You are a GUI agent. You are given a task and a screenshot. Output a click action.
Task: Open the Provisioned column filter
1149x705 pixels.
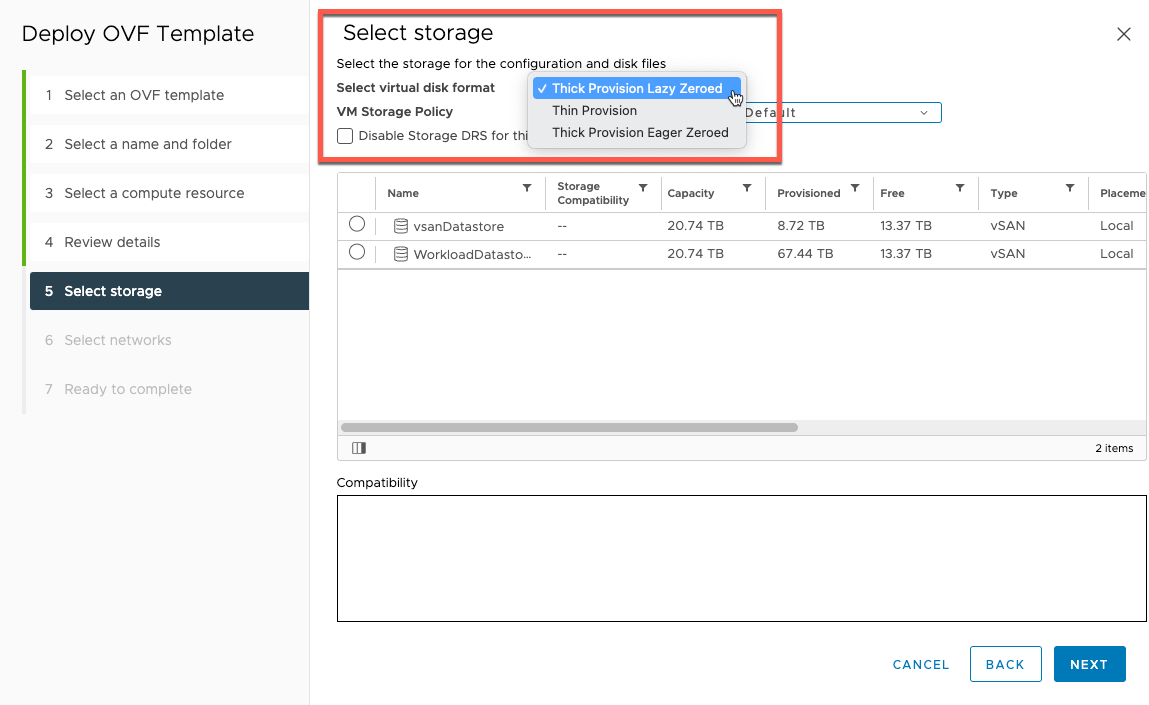[x=854, y=187]
